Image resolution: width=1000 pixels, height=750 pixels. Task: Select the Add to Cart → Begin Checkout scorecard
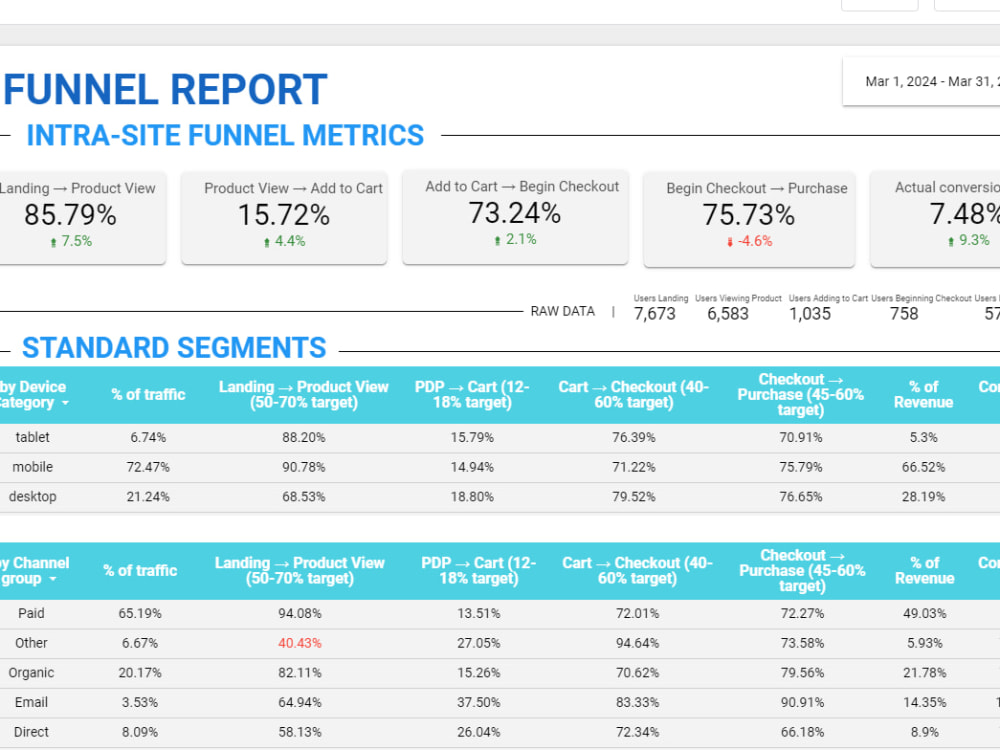515,216
